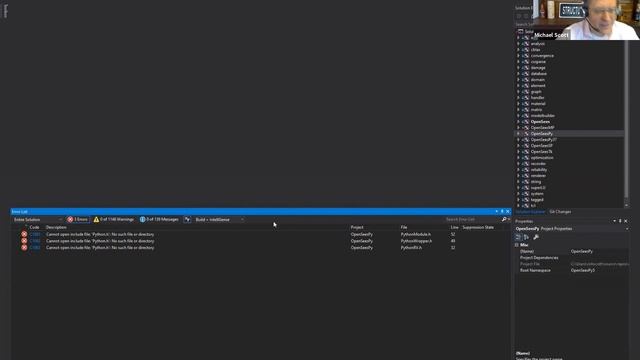640x360 pixels.
Task: Select the renderer project
Action: coord(538,176)
